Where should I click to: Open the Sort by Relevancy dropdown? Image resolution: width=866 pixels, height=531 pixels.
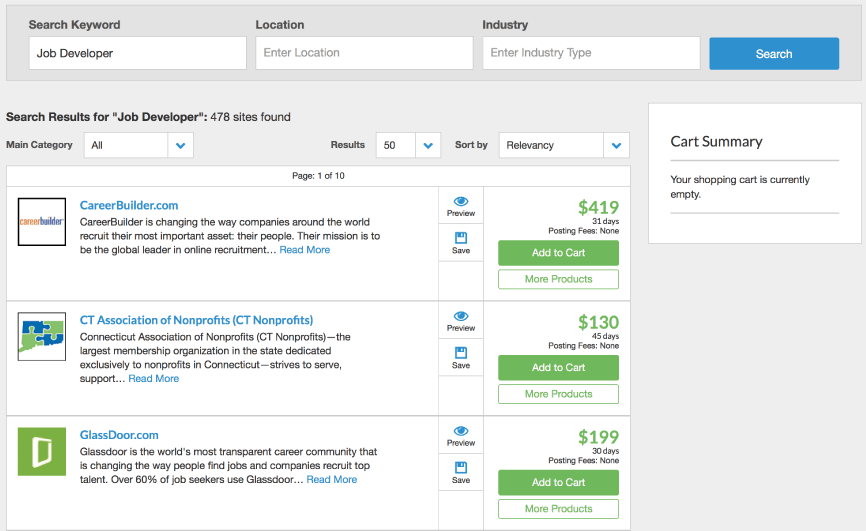coord(564,145)
